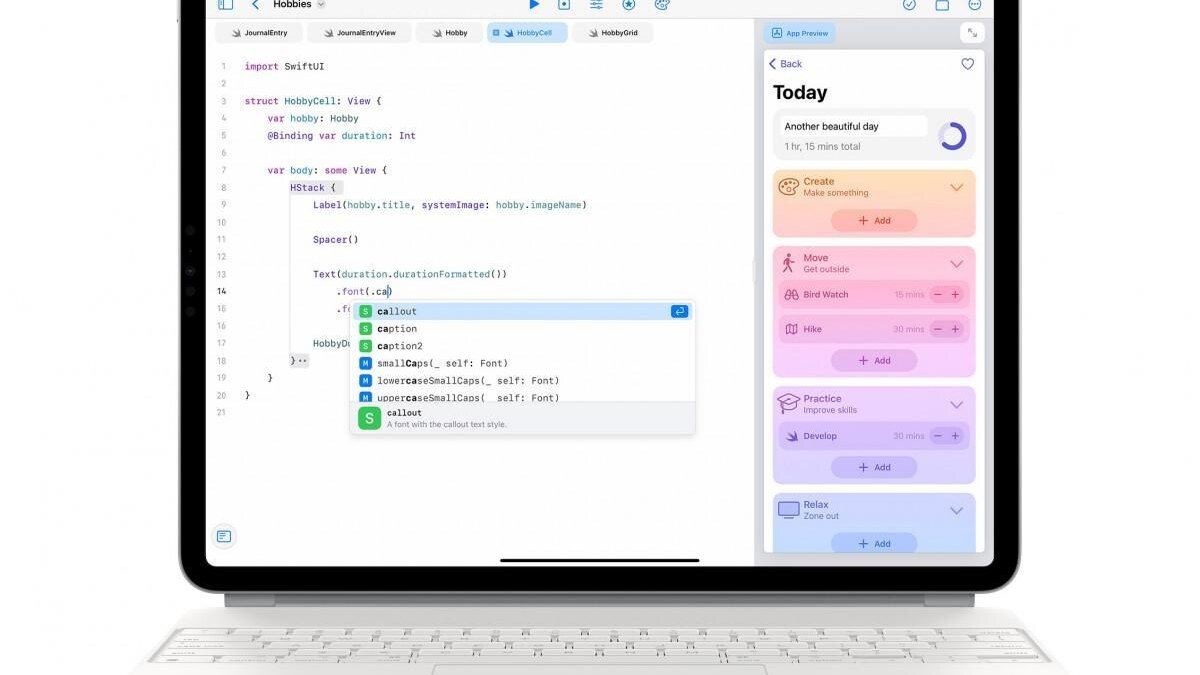The width and height of the screenshot is (1200, 675).
Task: Open the documentation icon at bottom left
Action: pos(224,537)
